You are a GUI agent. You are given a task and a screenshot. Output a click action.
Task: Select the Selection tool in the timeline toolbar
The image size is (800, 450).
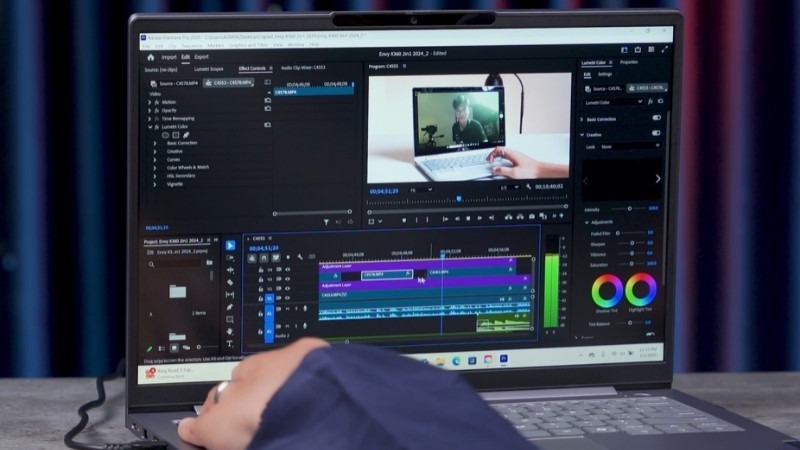coord(230,245)
